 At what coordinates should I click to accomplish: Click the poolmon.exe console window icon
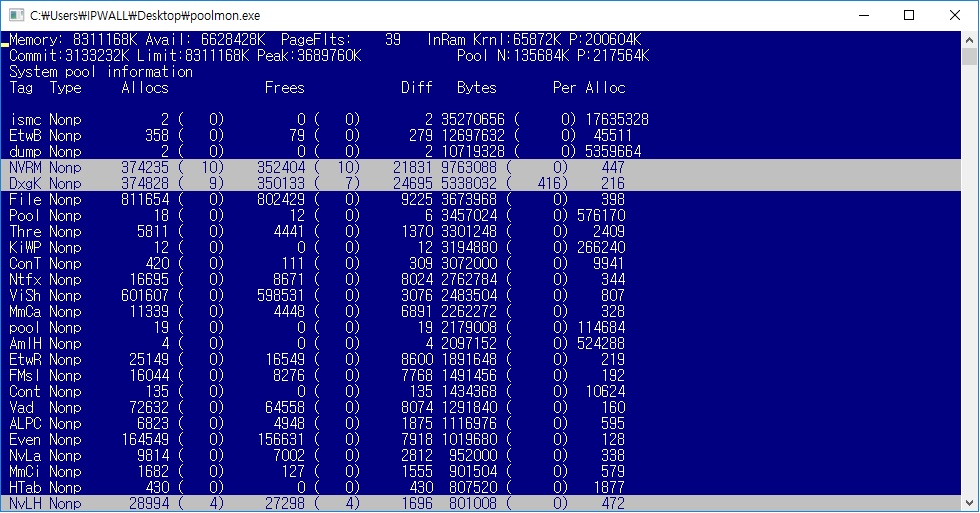click(16, 15)
